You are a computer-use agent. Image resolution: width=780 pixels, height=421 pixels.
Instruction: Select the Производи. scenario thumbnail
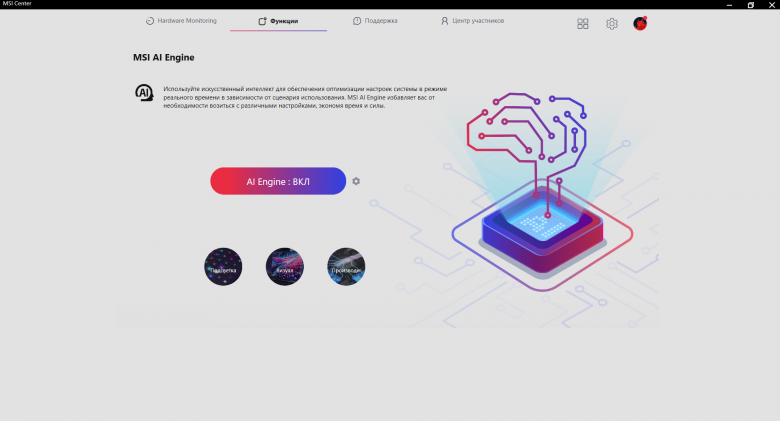pyautogui.click(x=346, y=267)
